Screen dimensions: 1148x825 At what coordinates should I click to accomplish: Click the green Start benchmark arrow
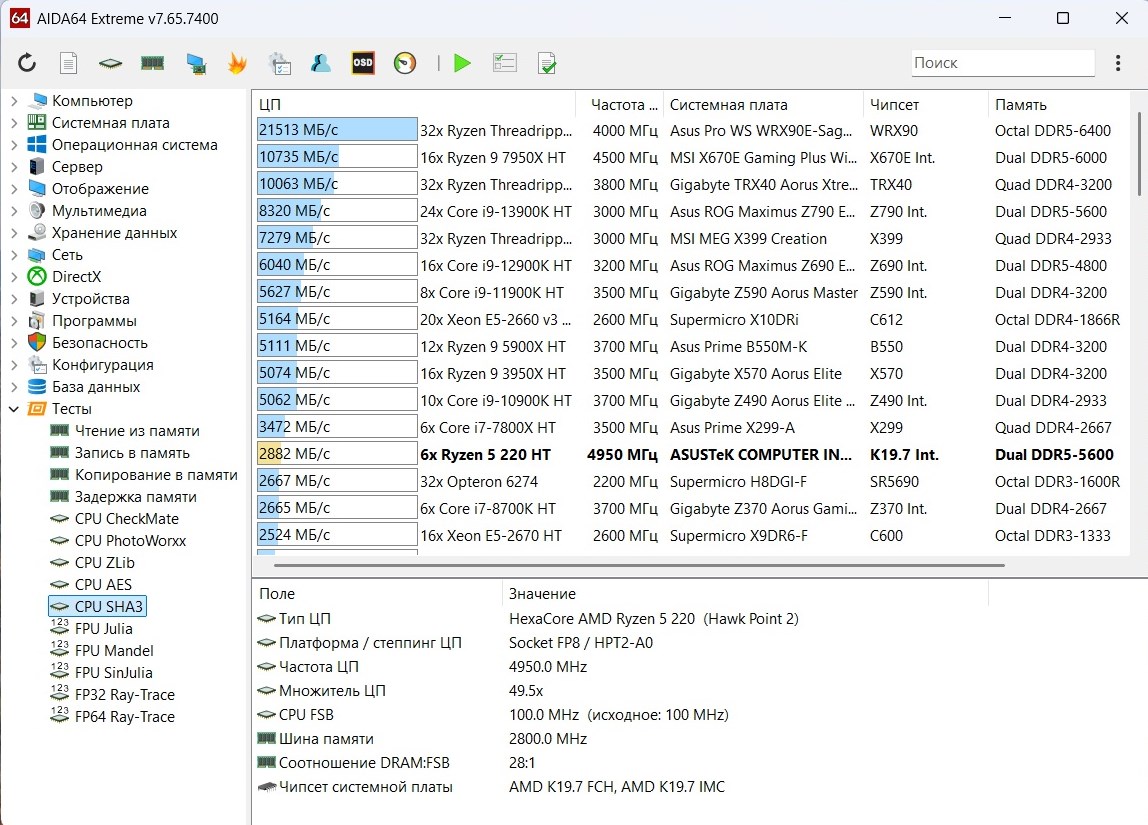tap(462, 63)
